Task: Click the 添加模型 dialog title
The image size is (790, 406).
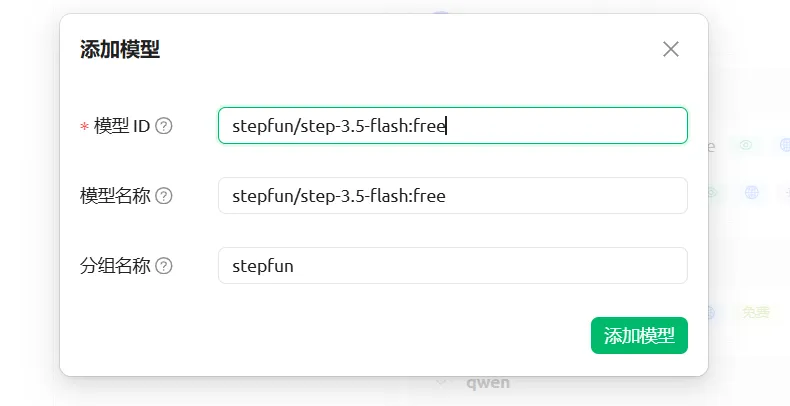Action: 120,50
